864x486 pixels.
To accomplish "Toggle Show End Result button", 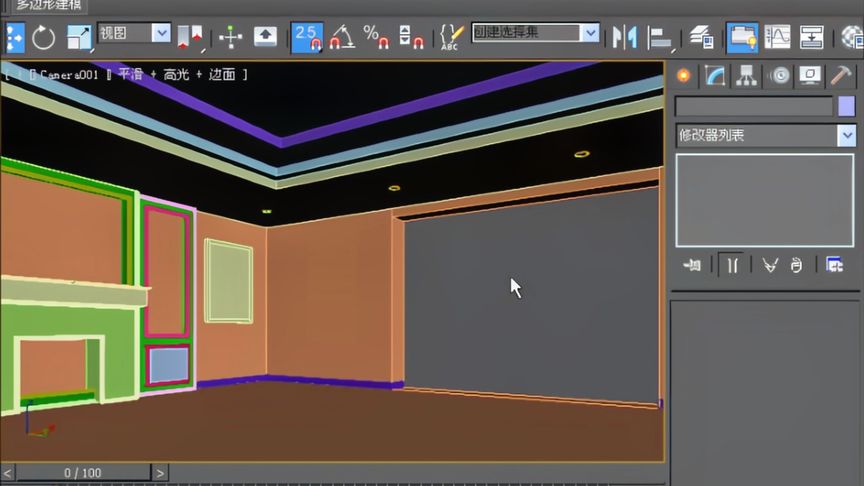I will point(732,266).
